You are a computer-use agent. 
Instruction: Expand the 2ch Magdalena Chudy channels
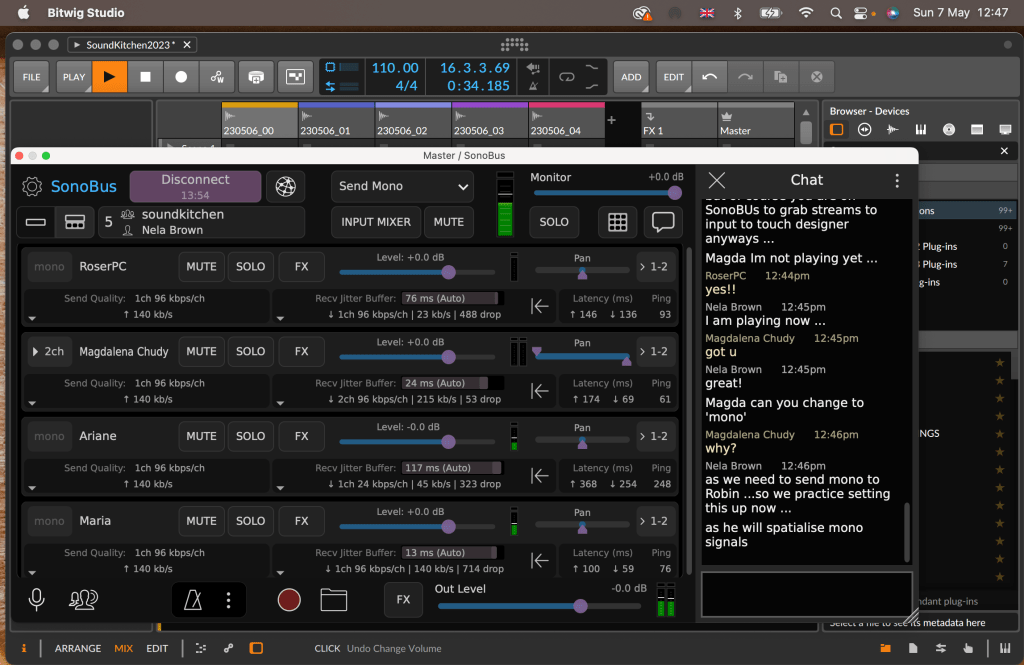(48, 352)
